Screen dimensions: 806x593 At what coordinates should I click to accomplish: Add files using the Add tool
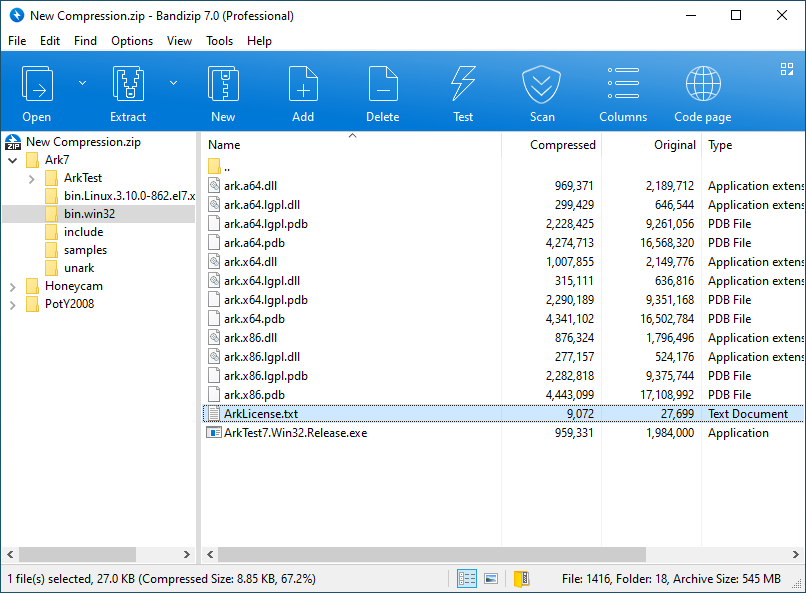pos(302,90)
